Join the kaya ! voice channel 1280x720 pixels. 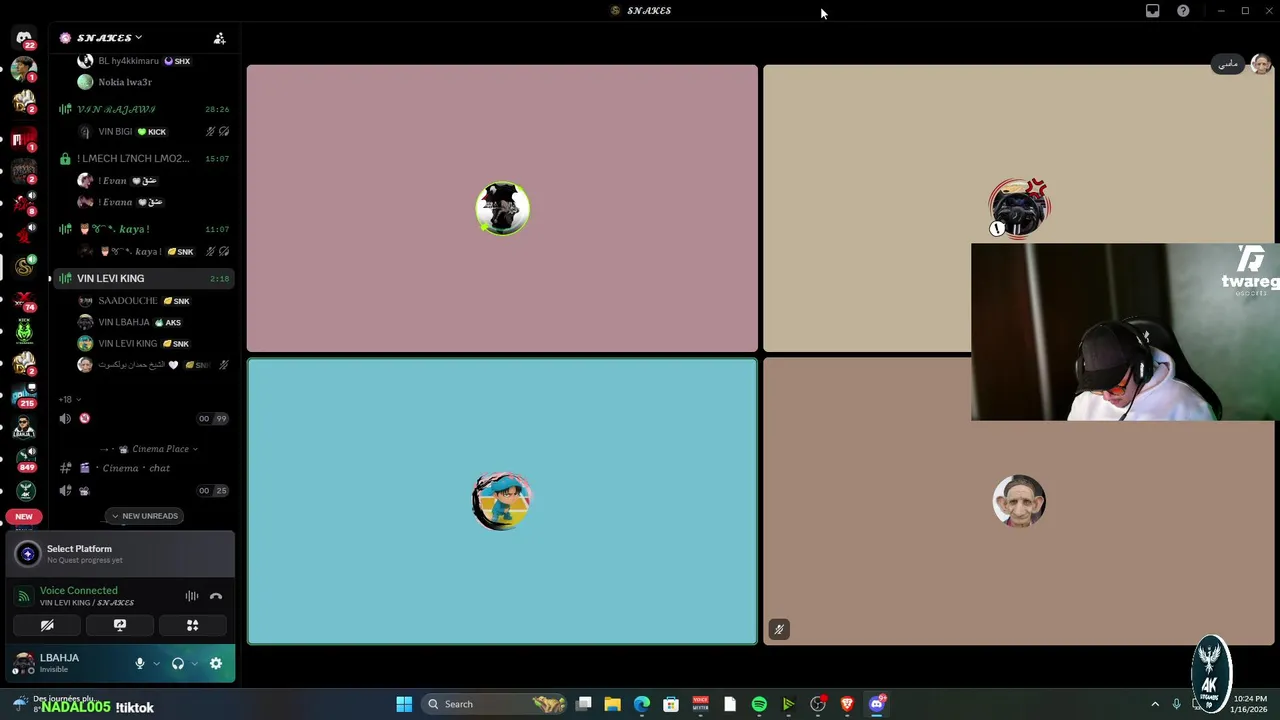coord(145,229)
